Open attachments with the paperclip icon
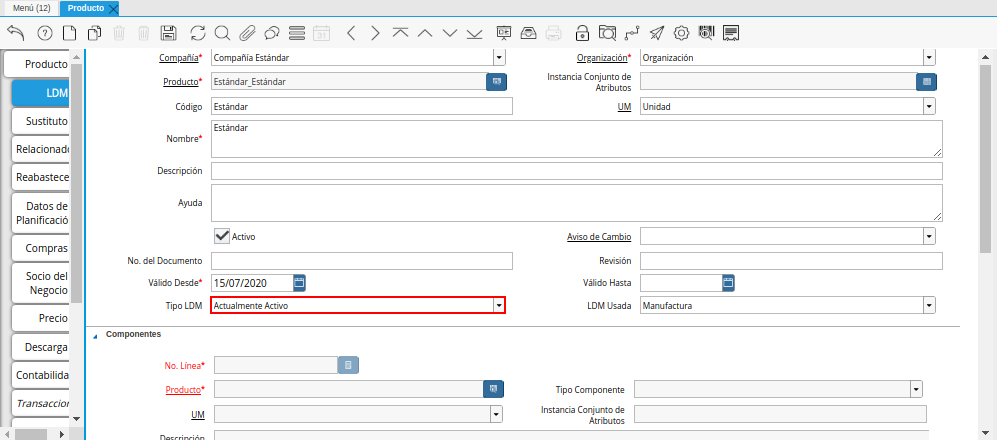This screenshot has width=997, height=440. click(x=247, y=33)
